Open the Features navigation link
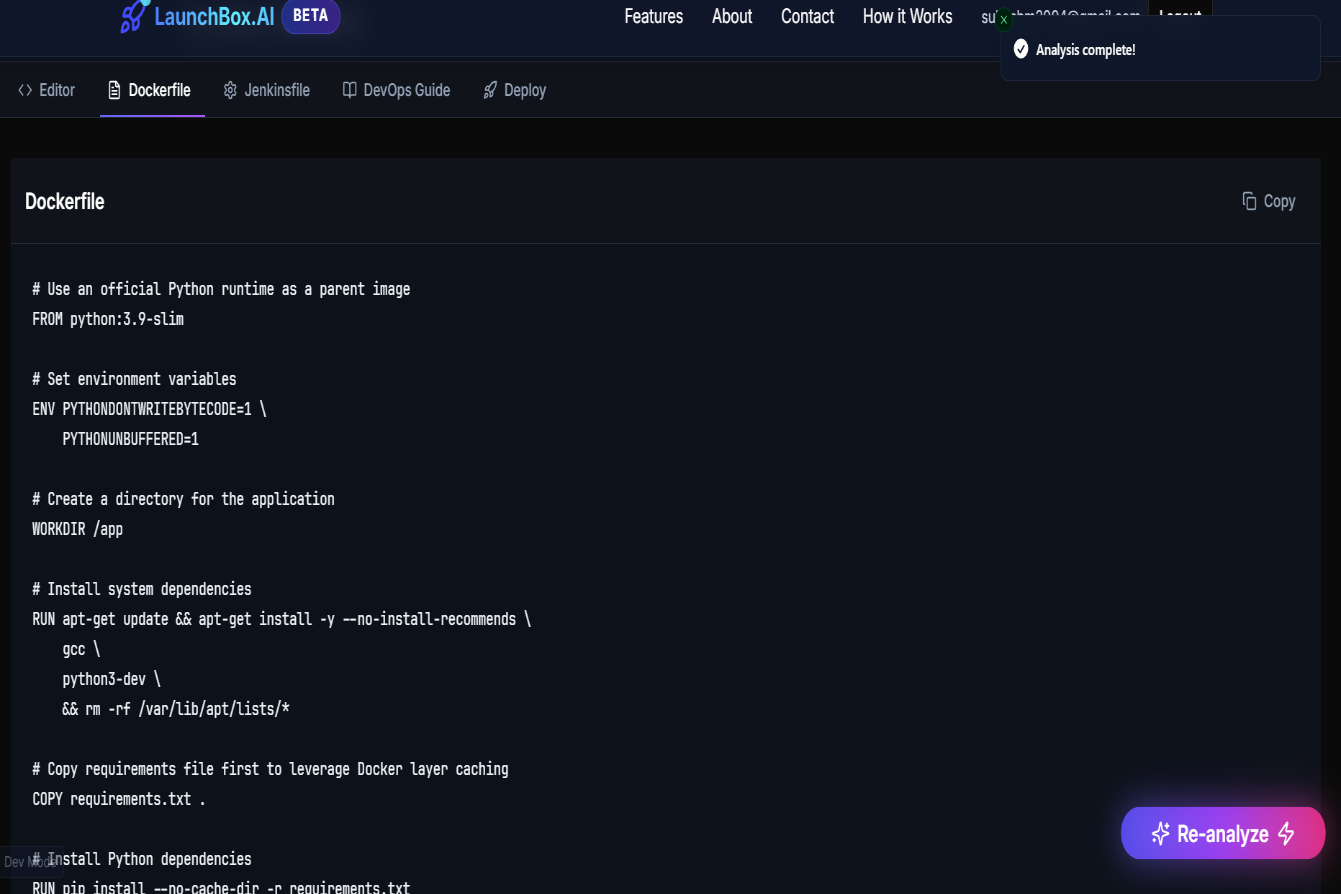The width and height of the screenshot is (1341, 894). coord(654,16)
